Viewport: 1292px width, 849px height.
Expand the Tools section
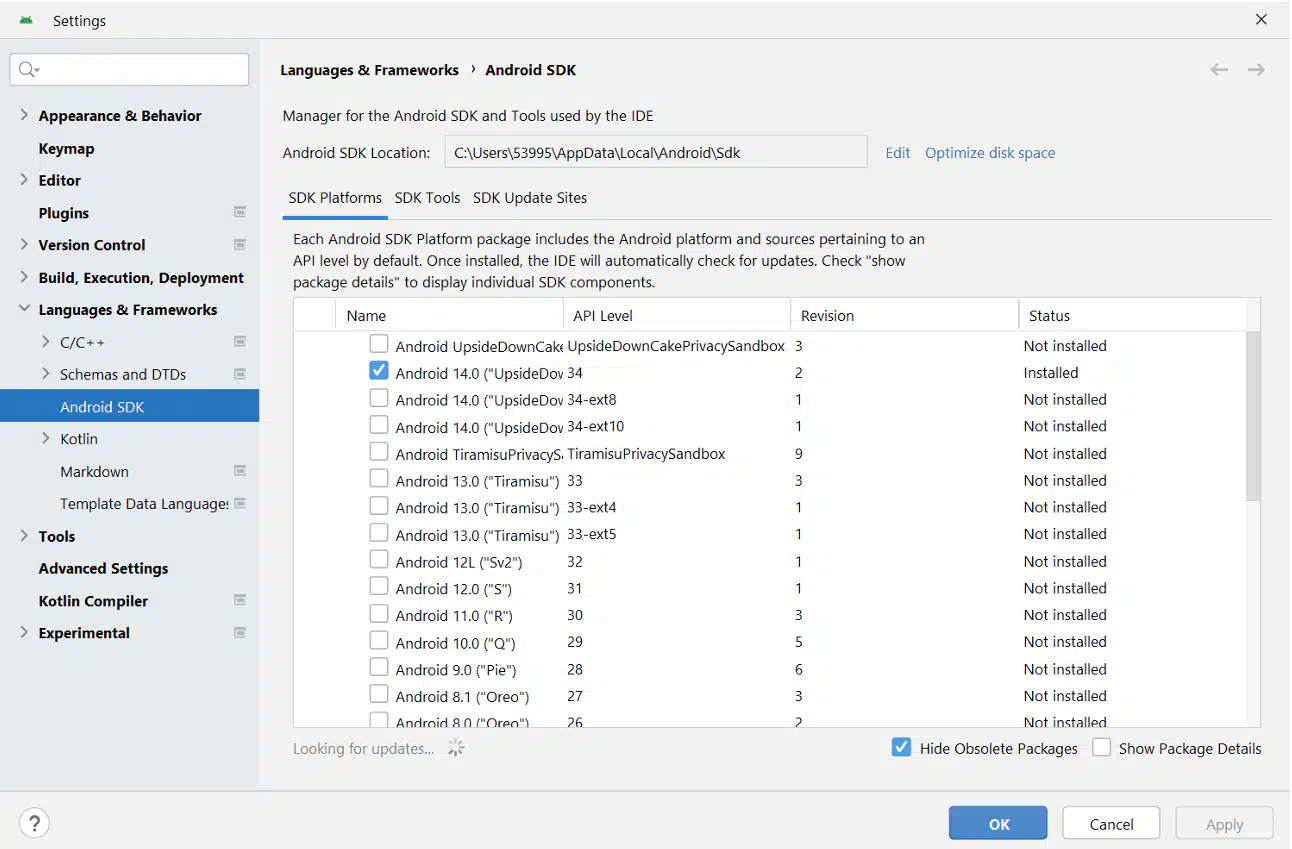pos(24,536)
